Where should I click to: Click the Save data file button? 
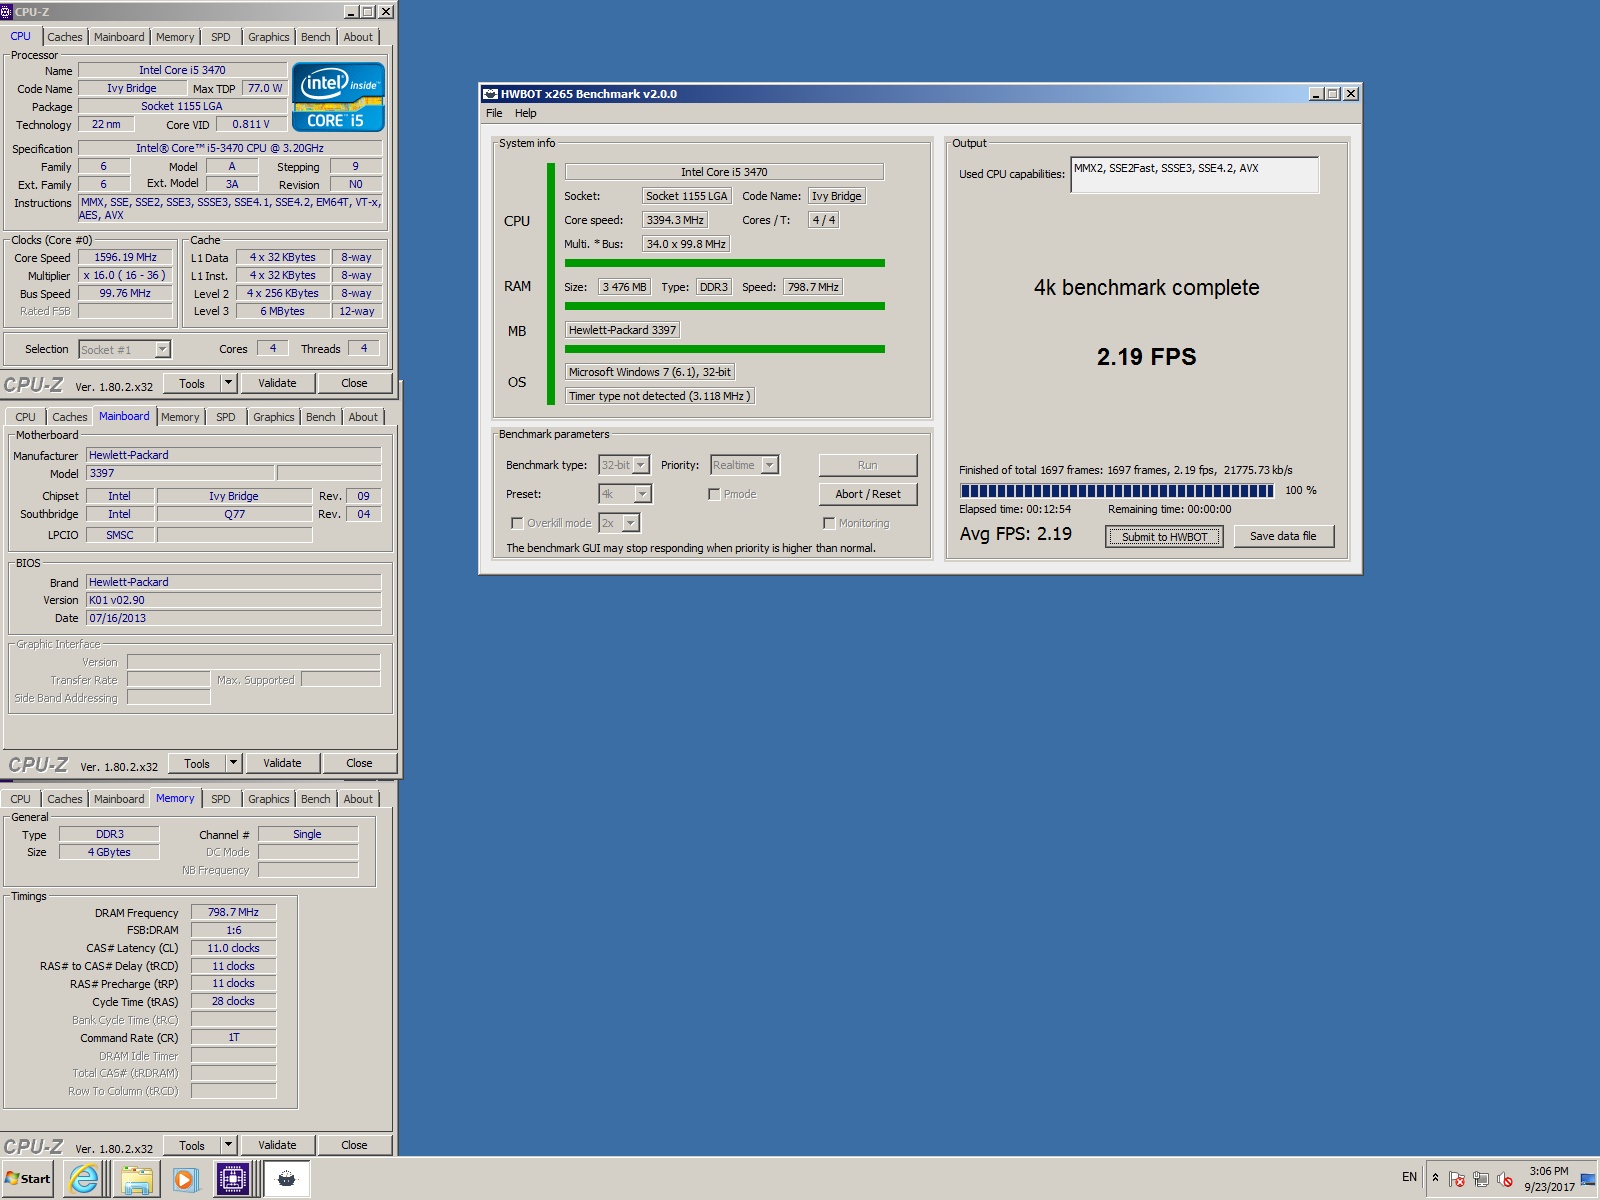(1283, 536)
